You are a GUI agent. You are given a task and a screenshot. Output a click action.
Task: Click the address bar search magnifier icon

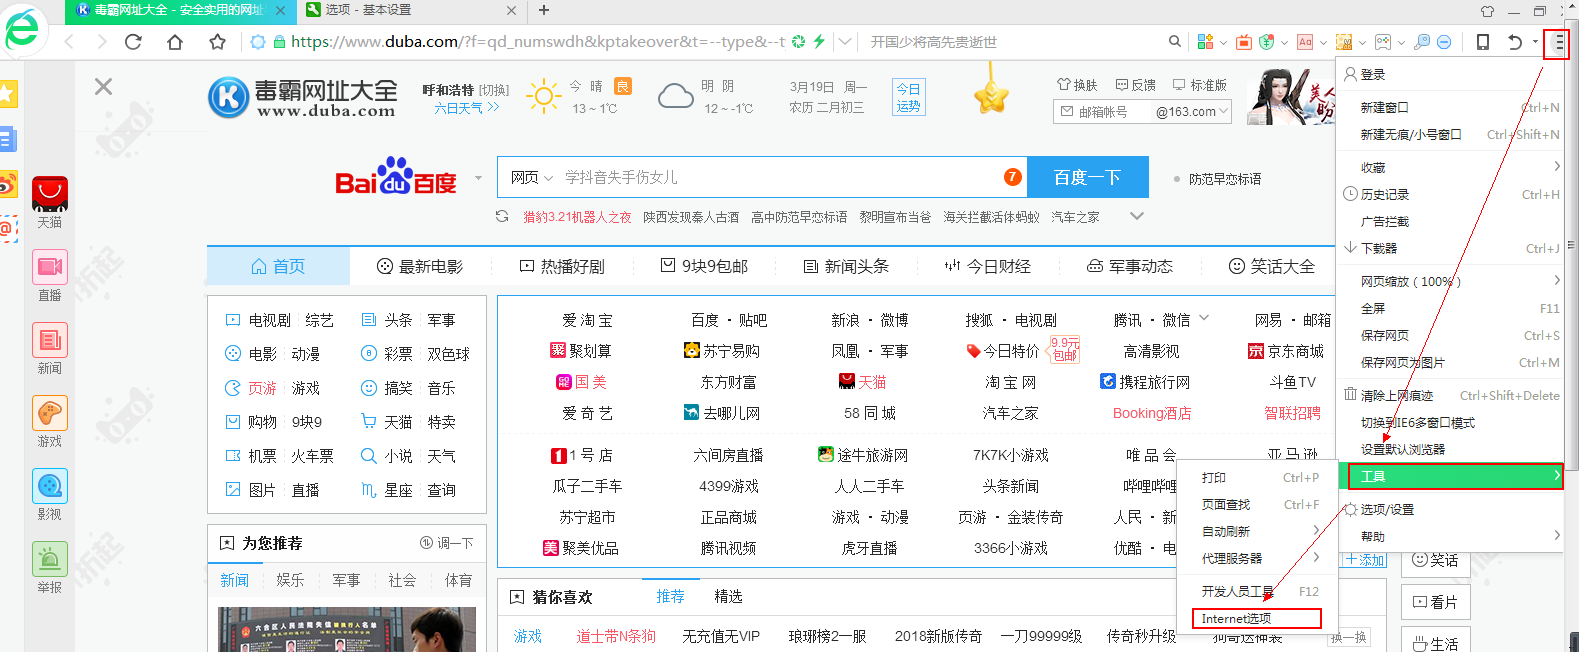[1175, 42]
